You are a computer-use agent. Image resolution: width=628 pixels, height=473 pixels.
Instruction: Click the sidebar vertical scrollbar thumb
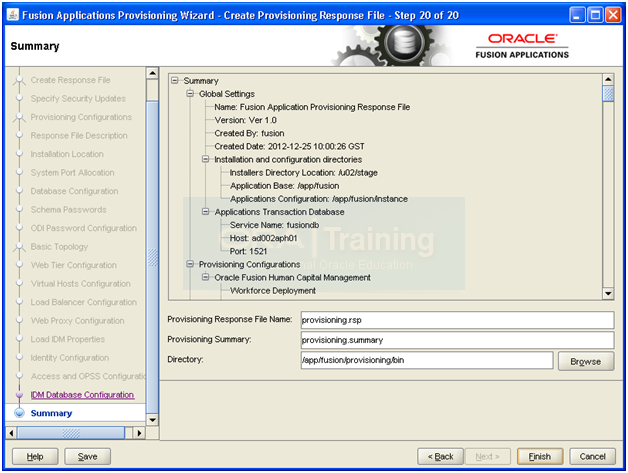pos(153,258)
